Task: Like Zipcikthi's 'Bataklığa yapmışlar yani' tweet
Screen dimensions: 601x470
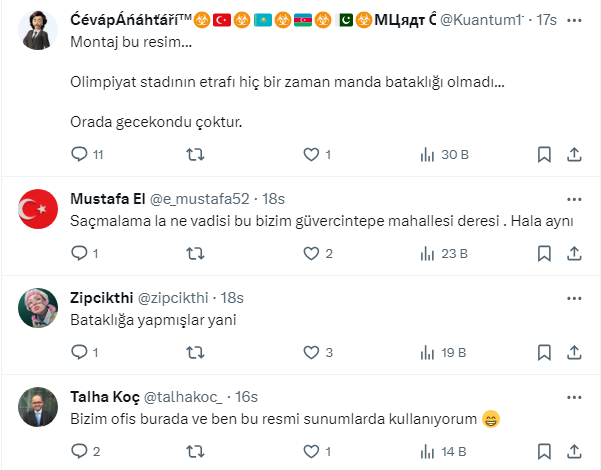Action: [311, 352]
